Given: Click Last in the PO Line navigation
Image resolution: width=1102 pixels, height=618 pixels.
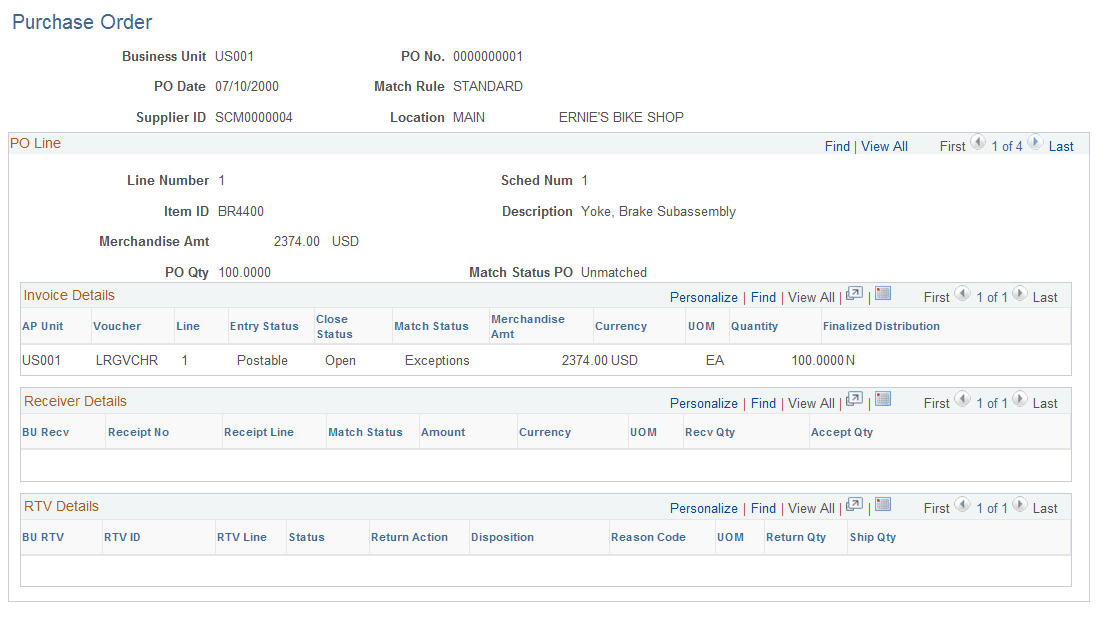Looking at the screenshot, I should tap(1060, 144).
